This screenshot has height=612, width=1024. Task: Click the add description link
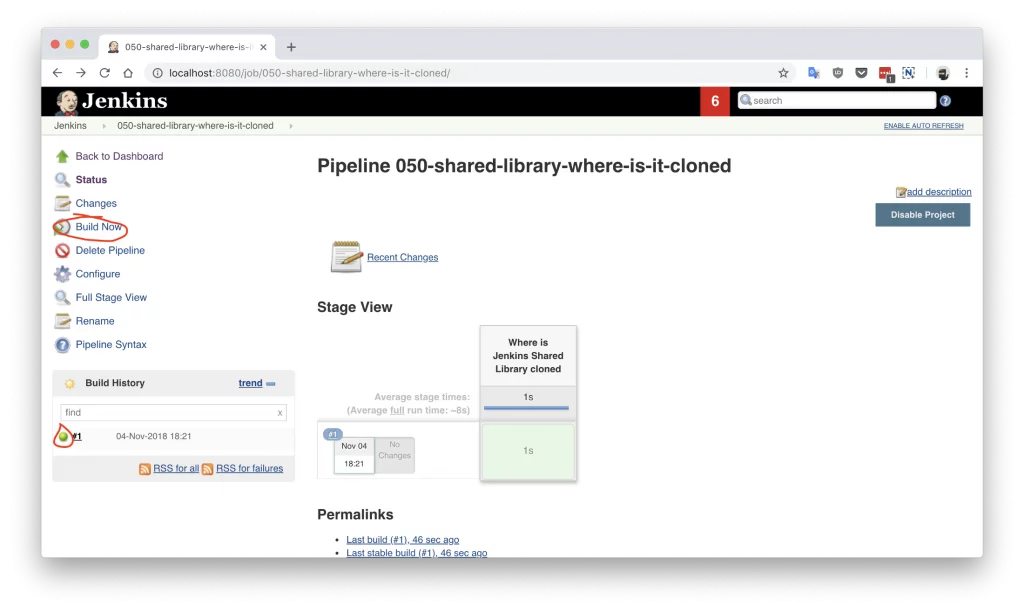(x=938, y=192)
